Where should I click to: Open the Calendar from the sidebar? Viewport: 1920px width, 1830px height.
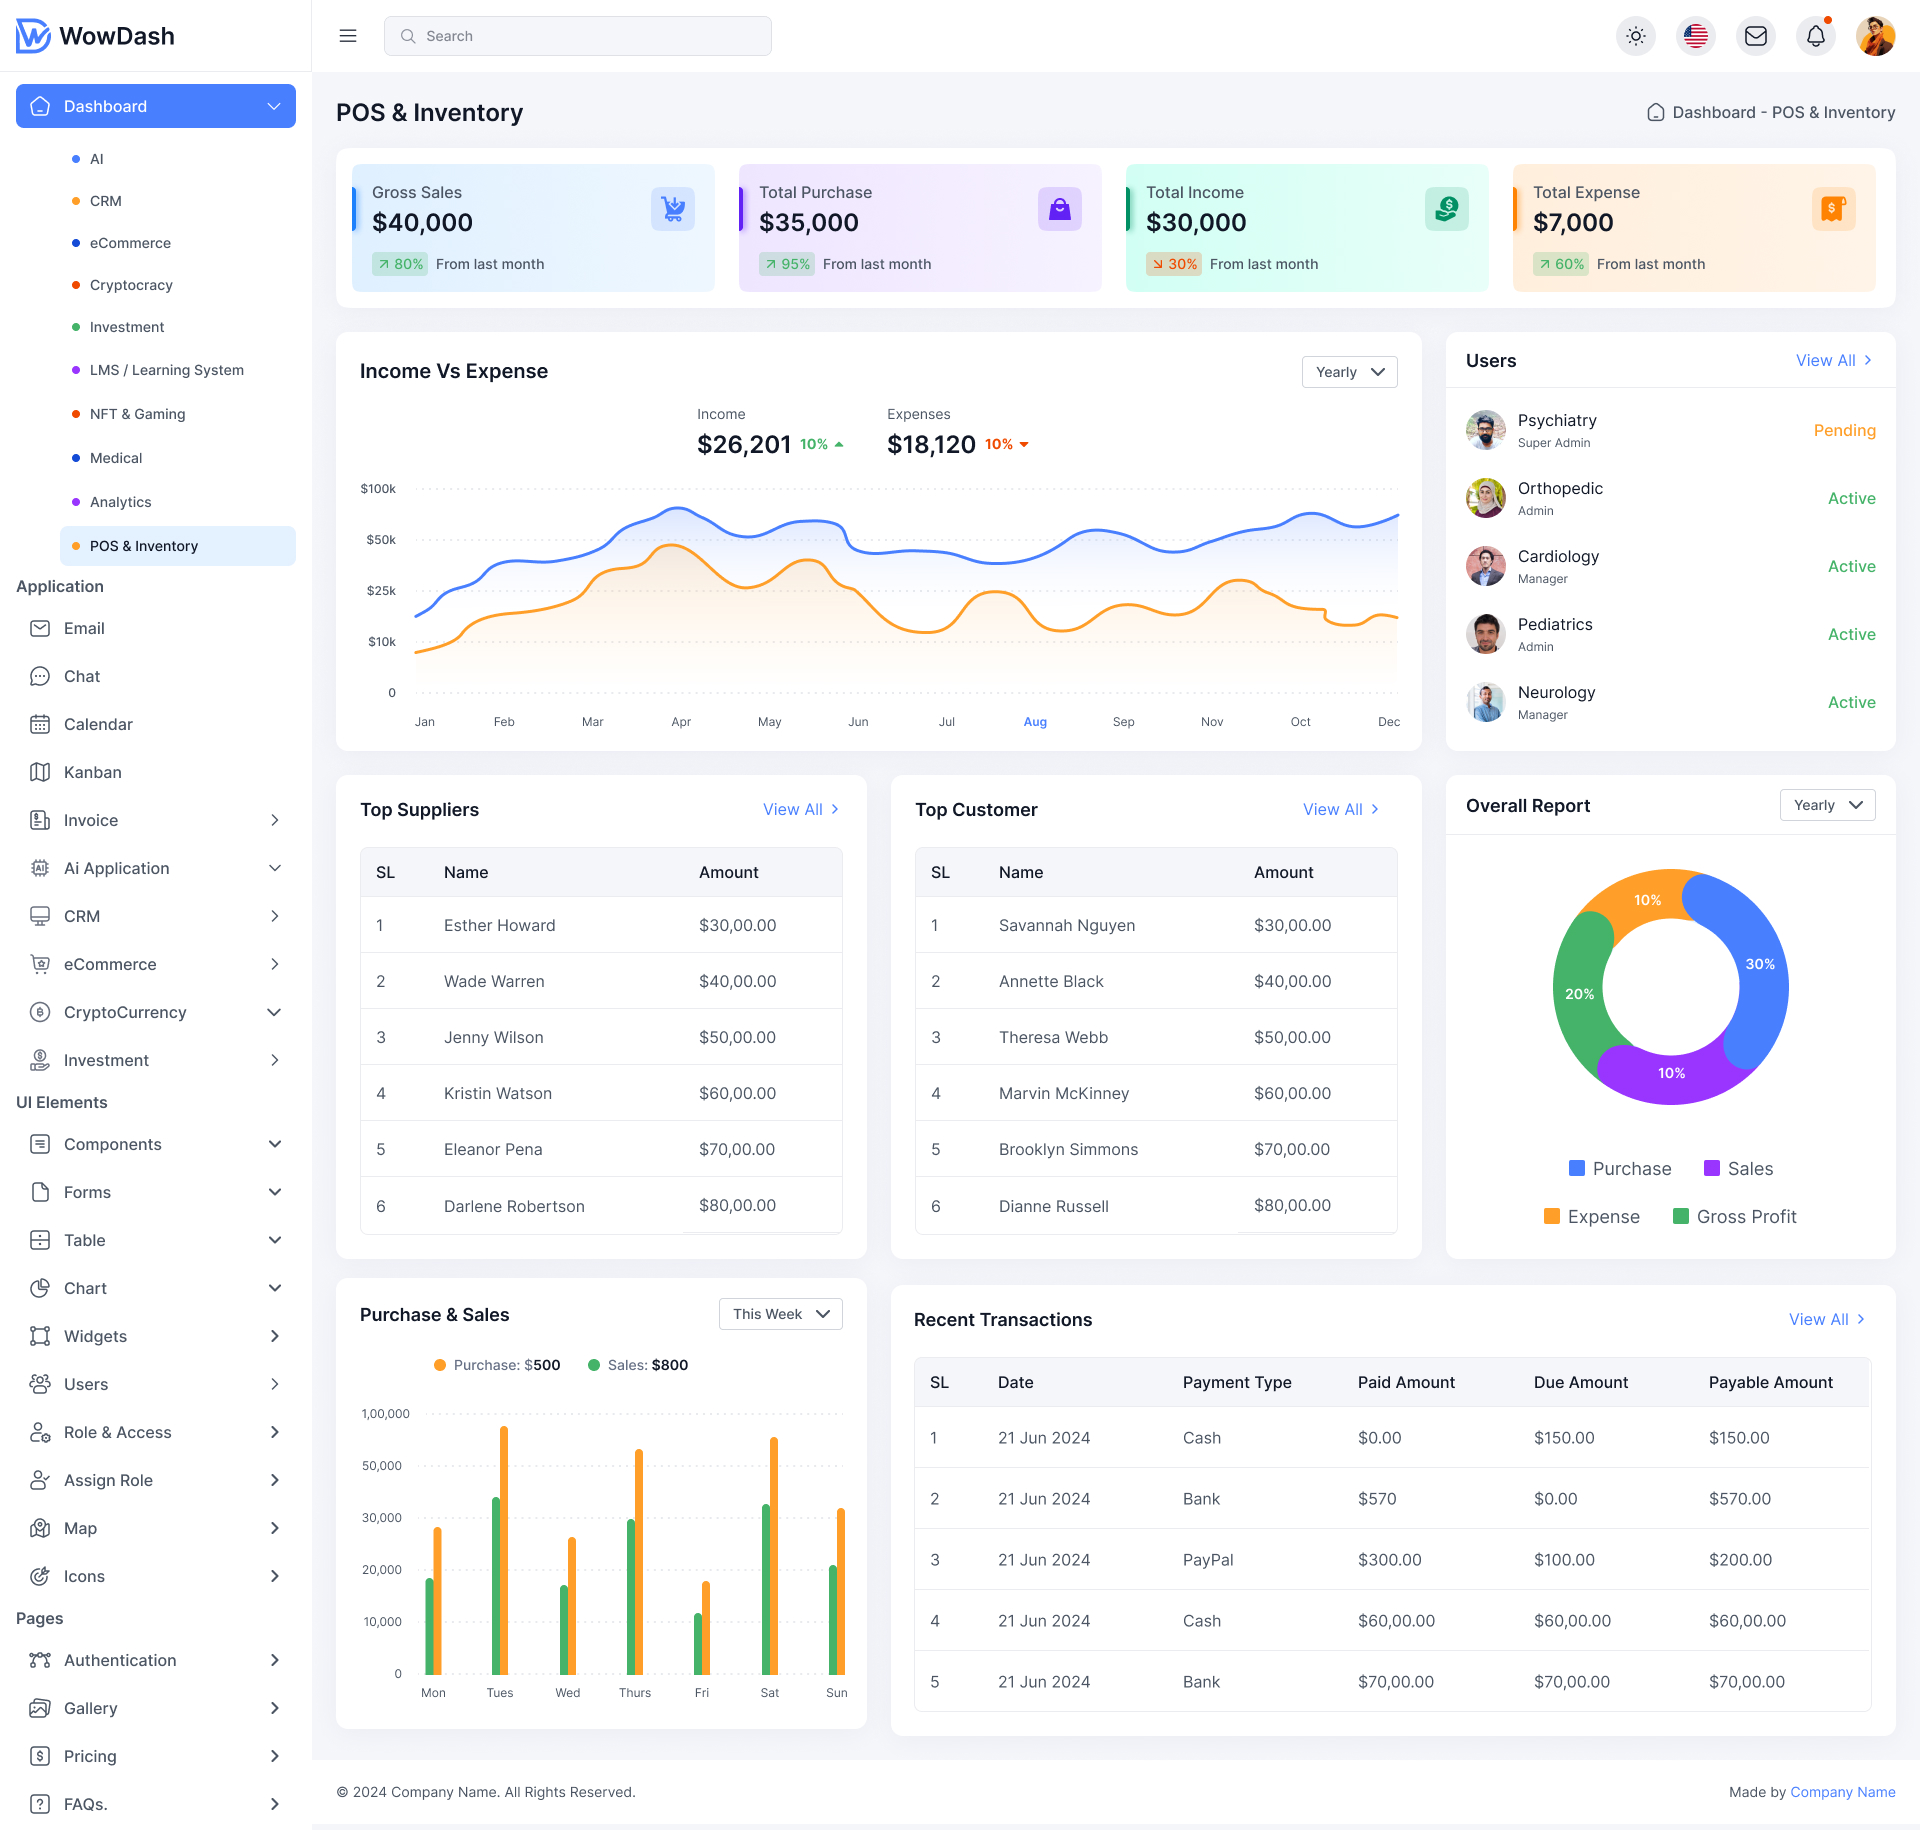tap(98, 723)
